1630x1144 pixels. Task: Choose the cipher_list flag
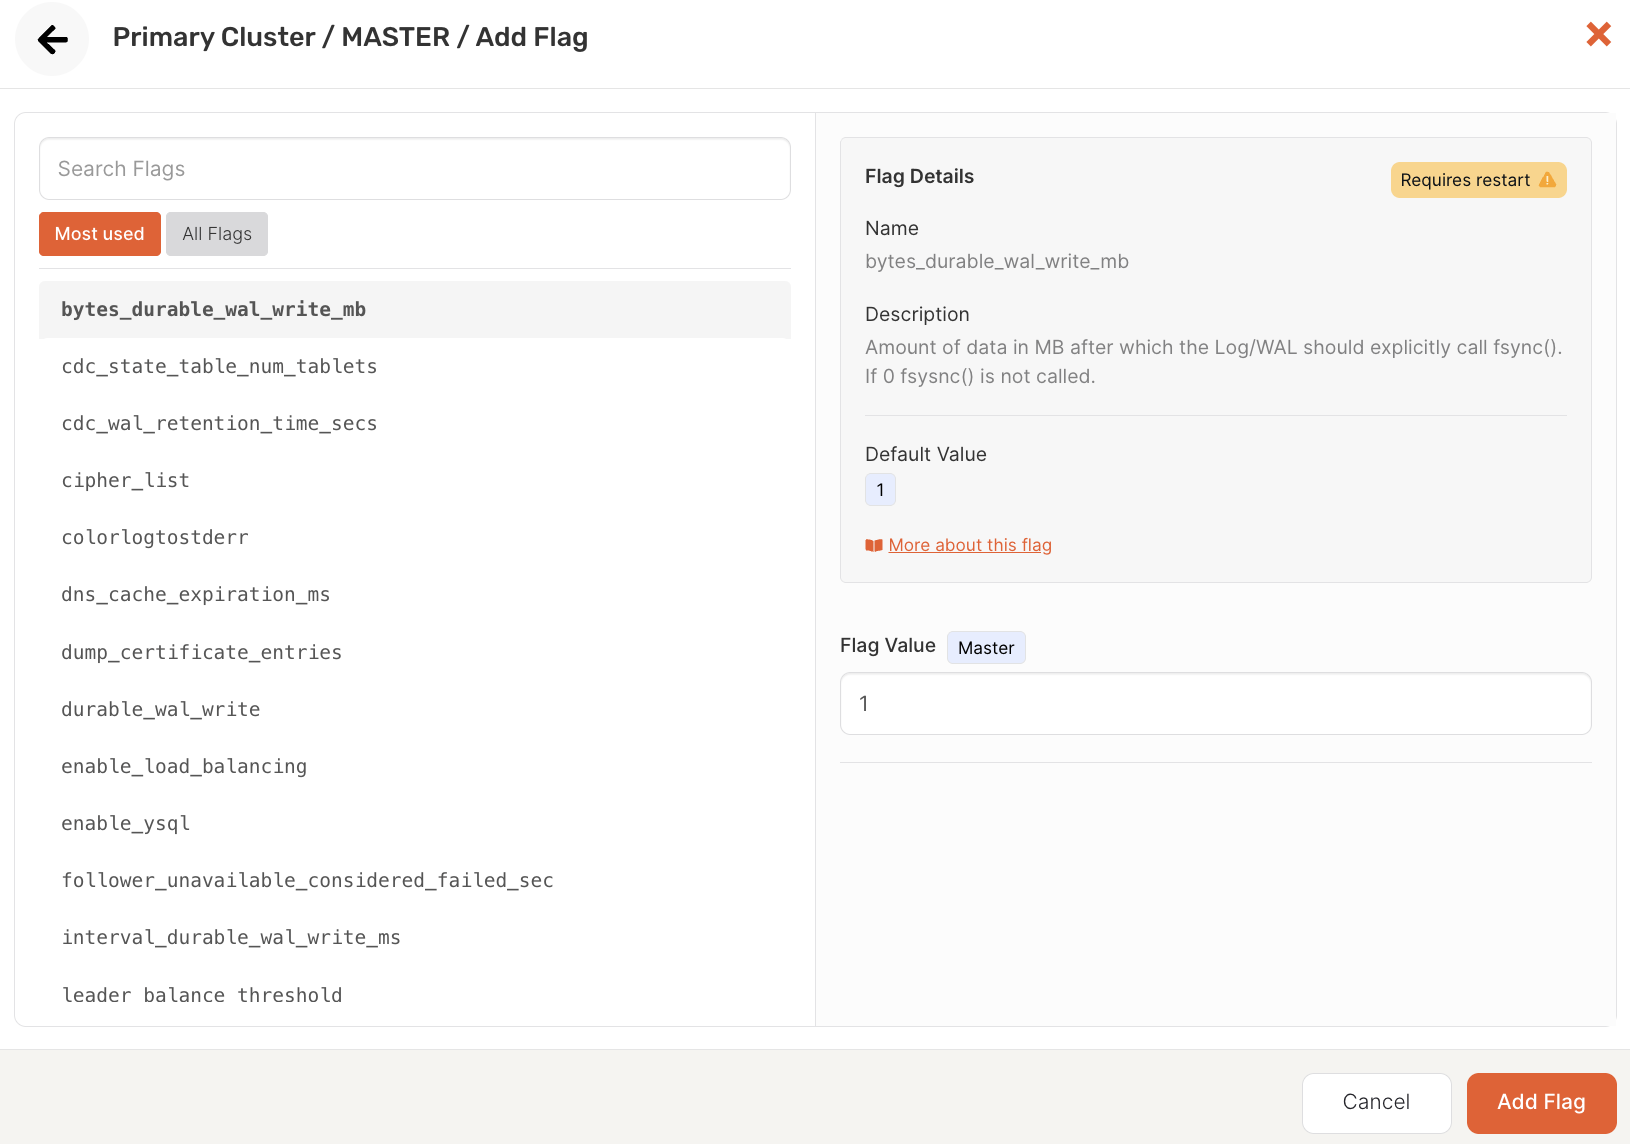[415, 481]
